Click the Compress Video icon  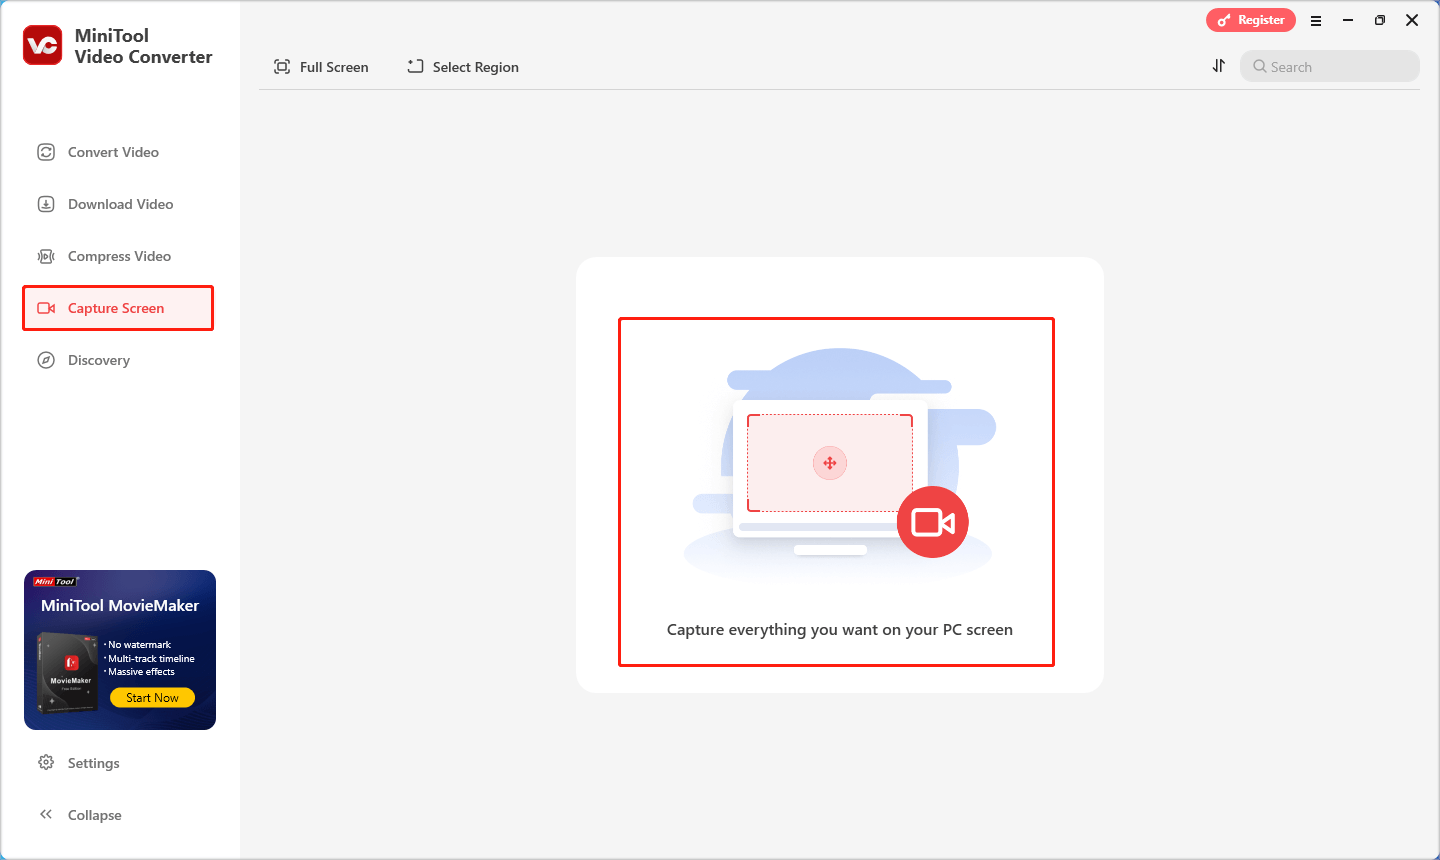[46, 256]
